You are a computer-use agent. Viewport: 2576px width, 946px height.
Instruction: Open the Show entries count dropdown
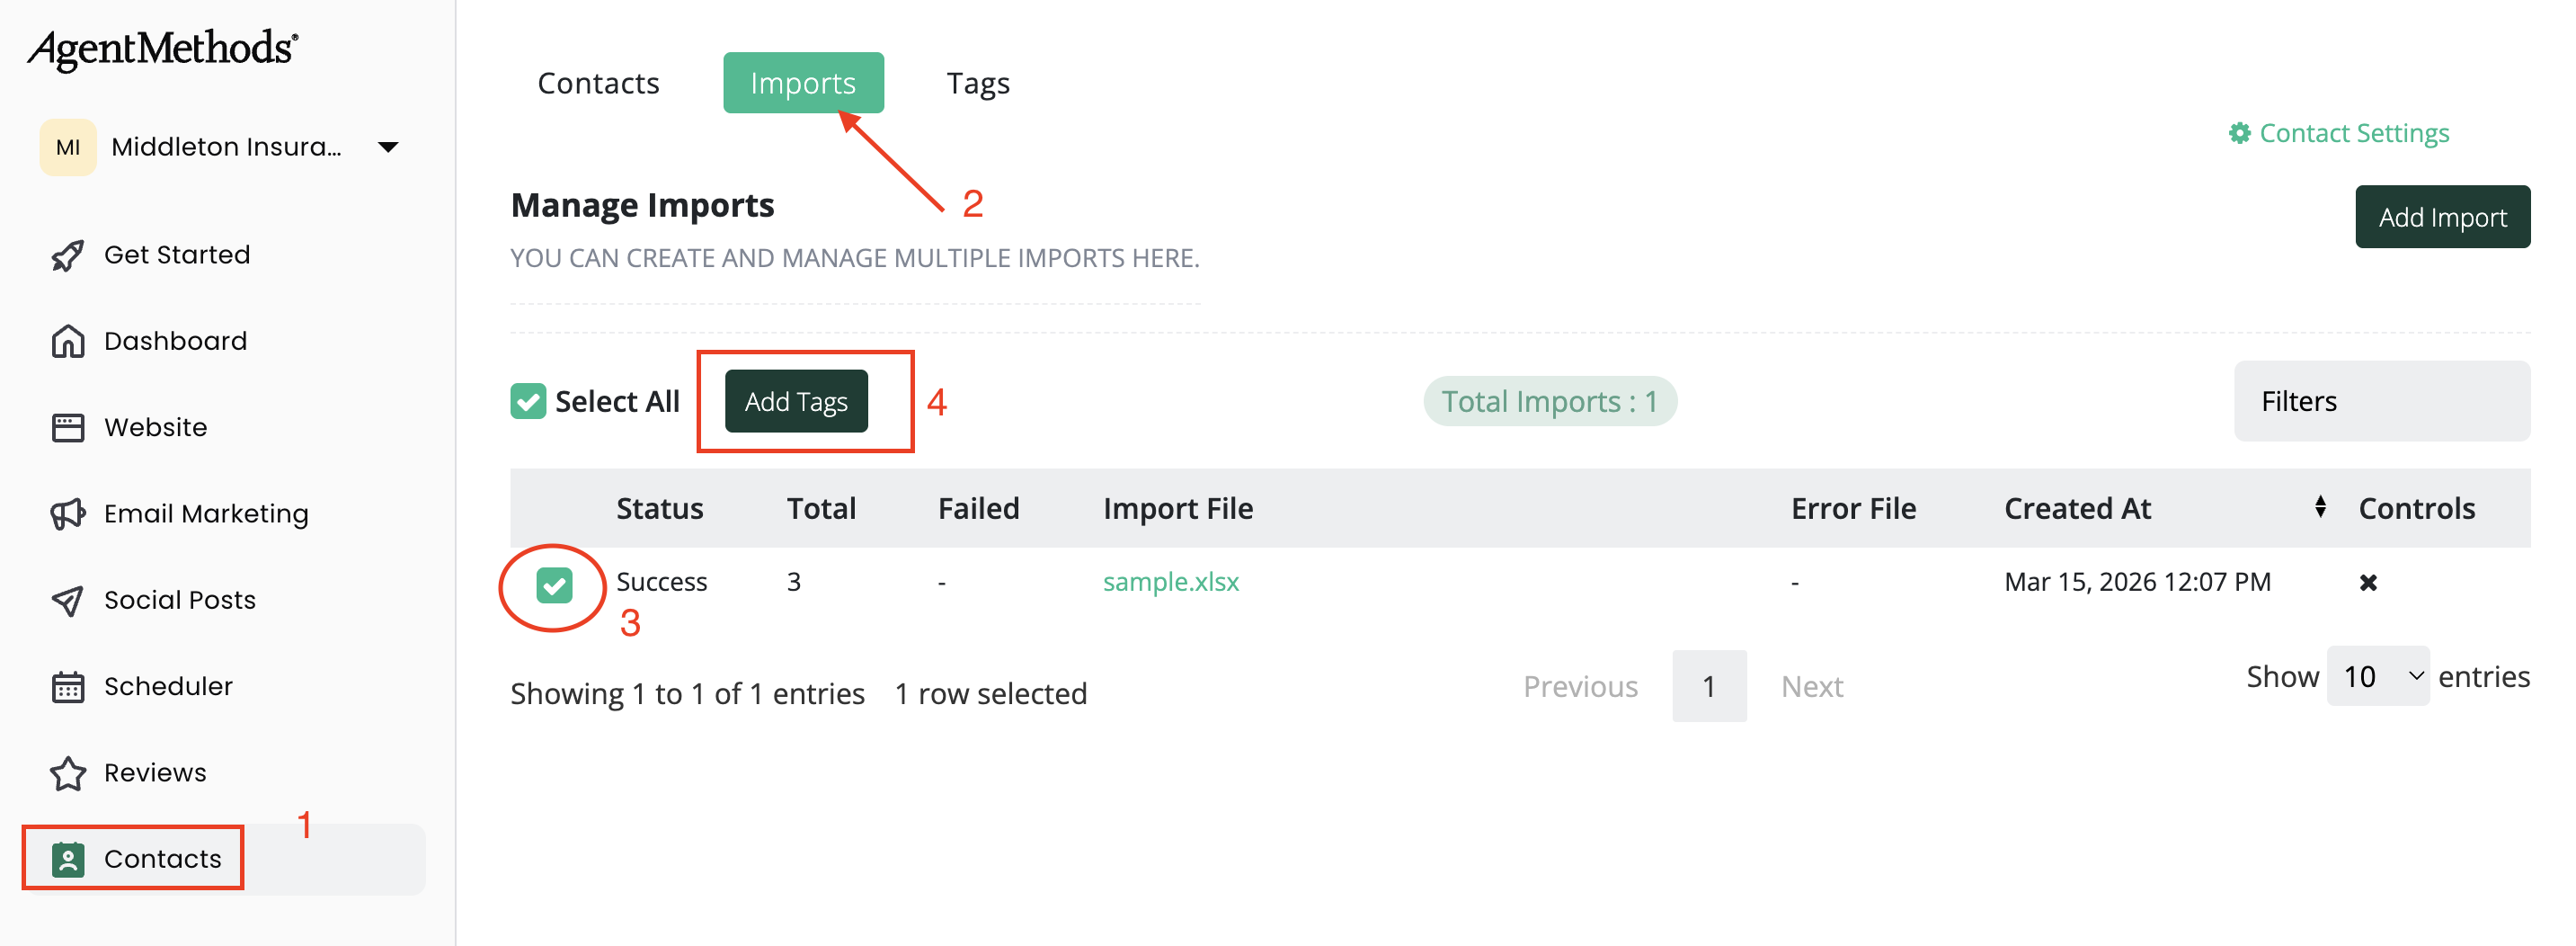2377,677
